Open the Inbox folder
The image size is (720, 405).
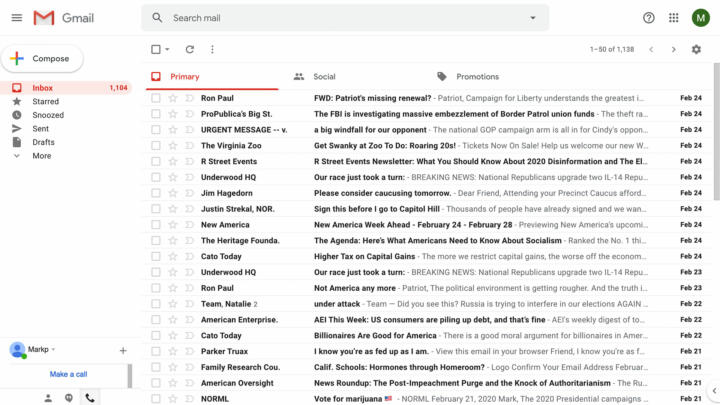coord(67,88)
